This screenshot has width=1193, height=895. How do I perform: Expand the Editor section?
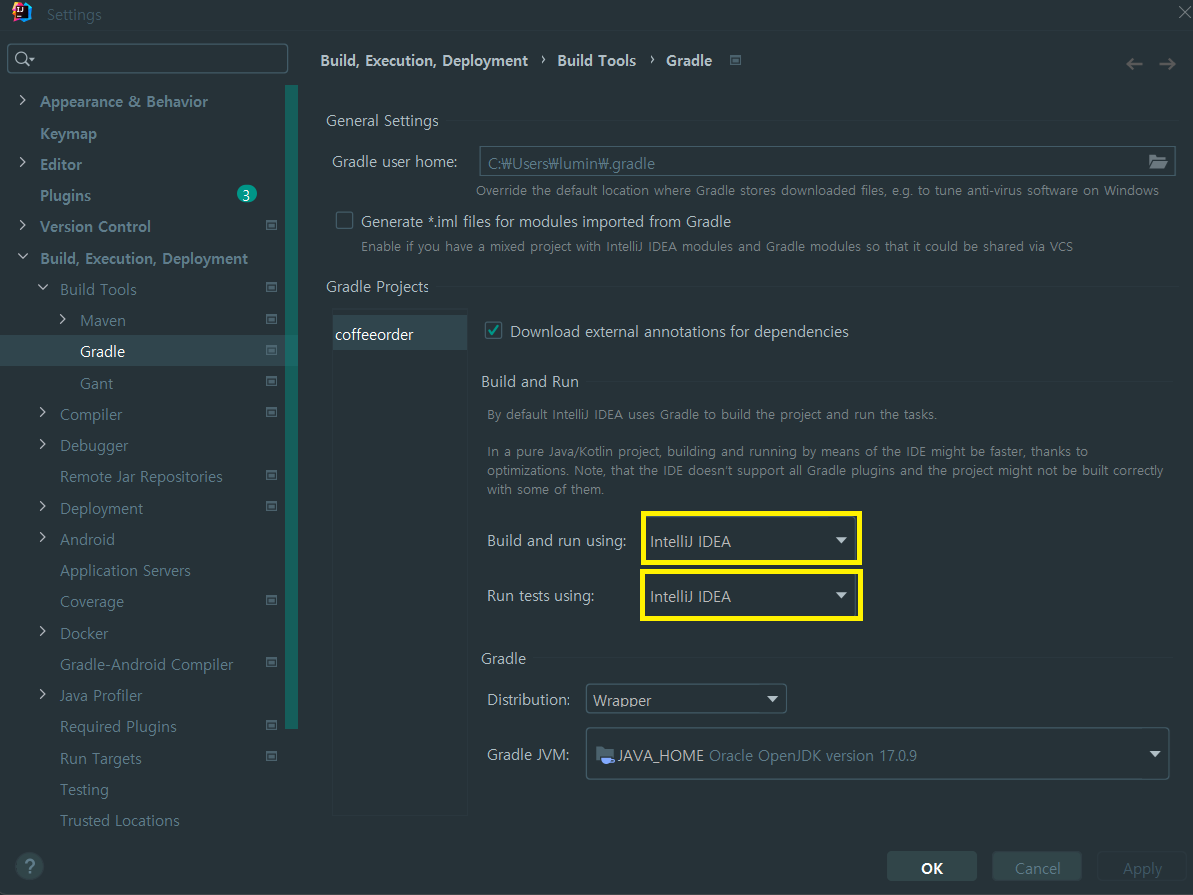[22, 163]
